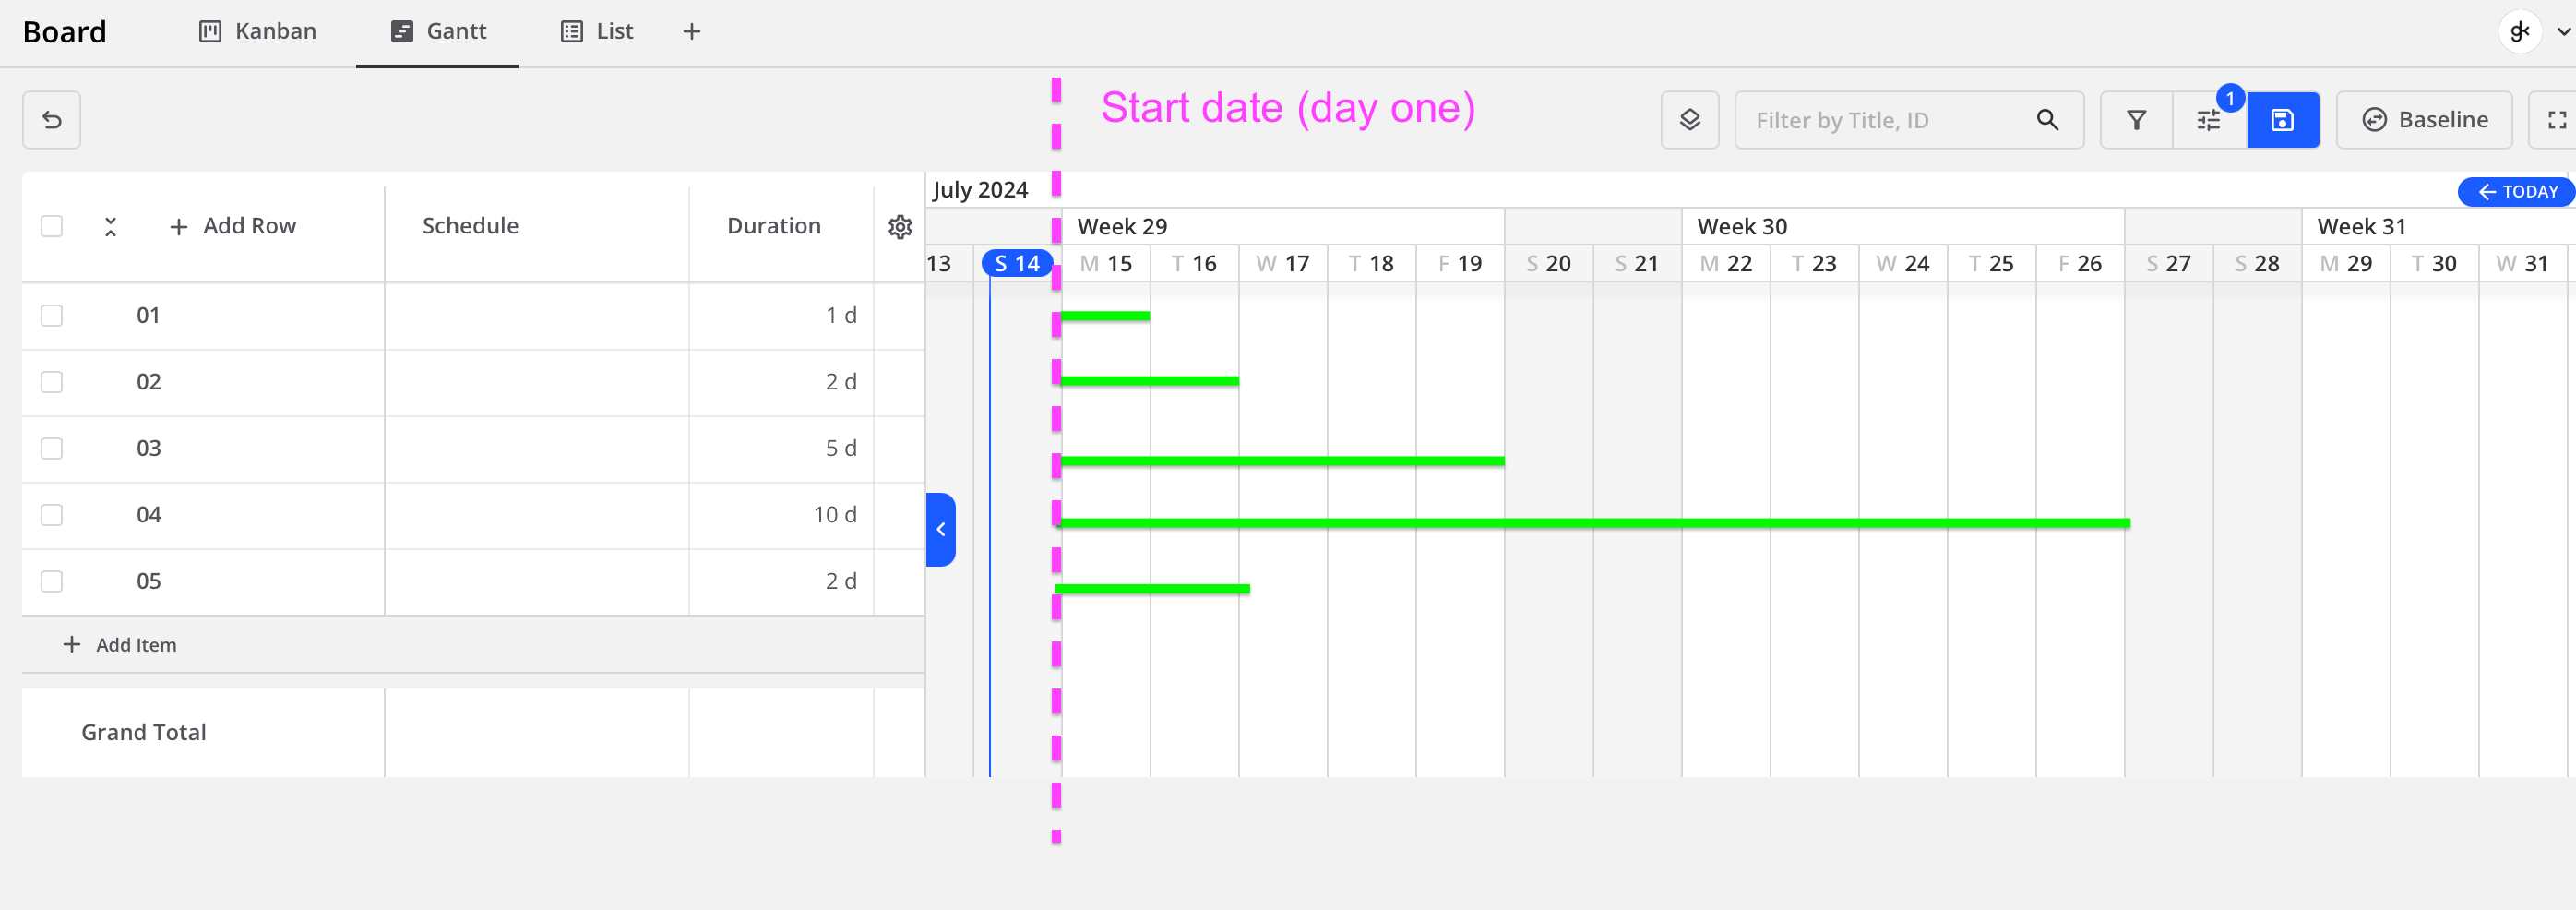Click the plus icon to add view
This screenshot has width=2576, height=910.
pyautogui.click(x=691, y=32)
